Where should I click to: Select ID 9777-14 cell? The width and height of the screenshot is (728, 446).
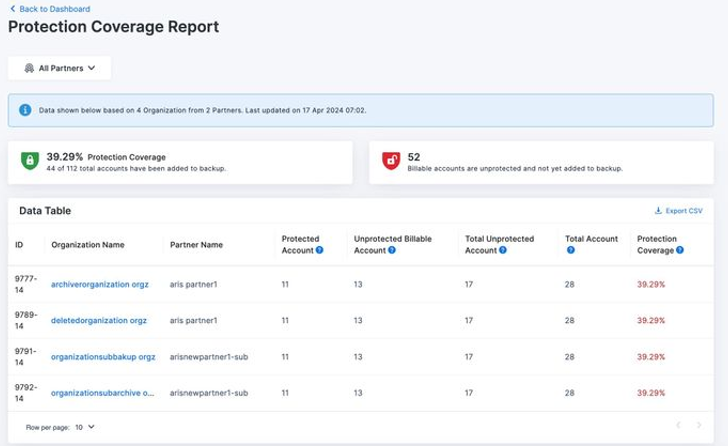(25, 284)
